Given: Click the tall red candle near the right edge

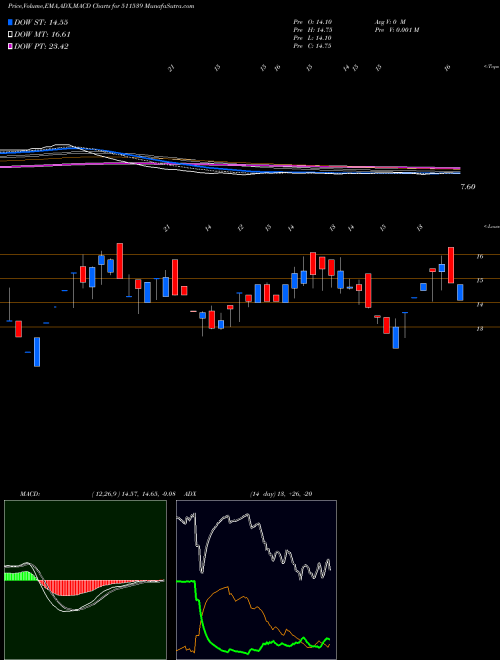Looking at the screenshot, I should [451, 265].
